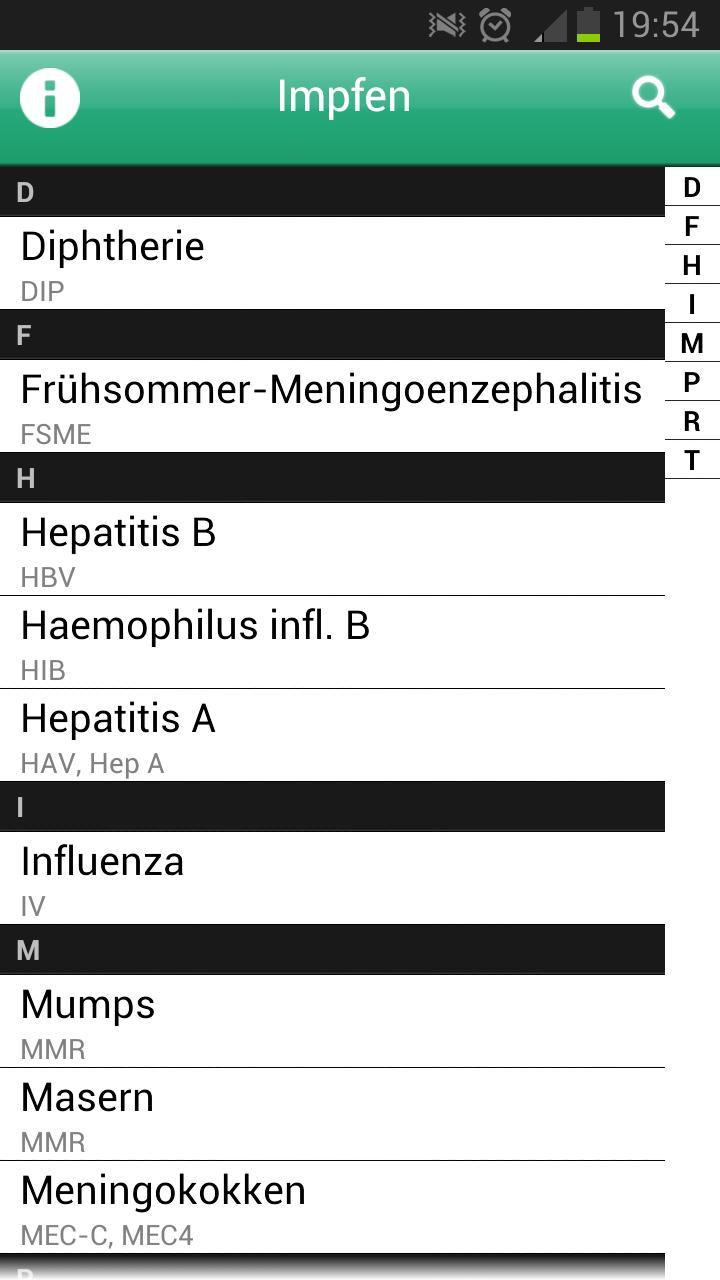Viewport: 720px width, 1280px height.
Task: Jump to letter H in index
Action: coord(692,265)
